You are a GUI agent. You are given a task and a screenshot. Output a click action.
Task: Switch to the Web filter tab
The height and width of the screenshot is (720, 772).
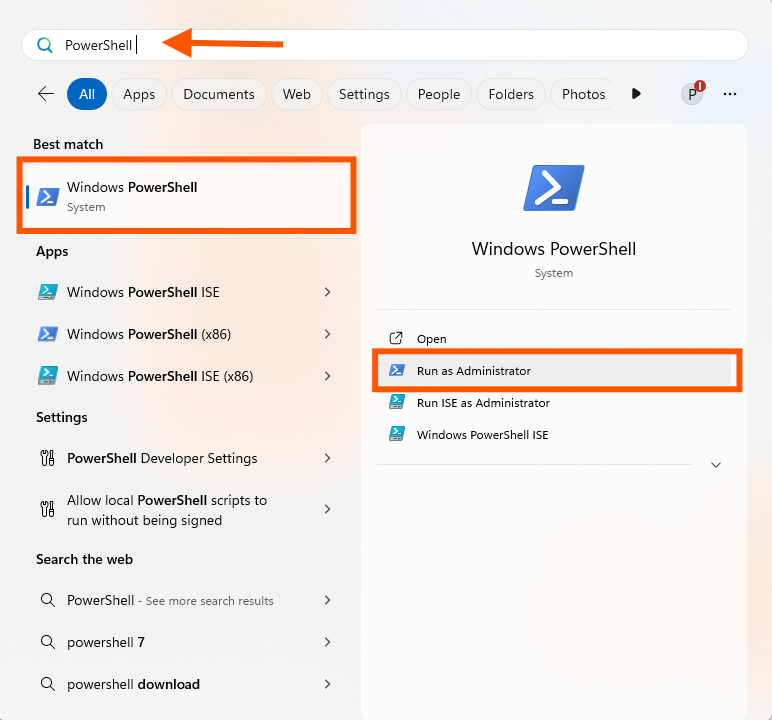[296, 94]
